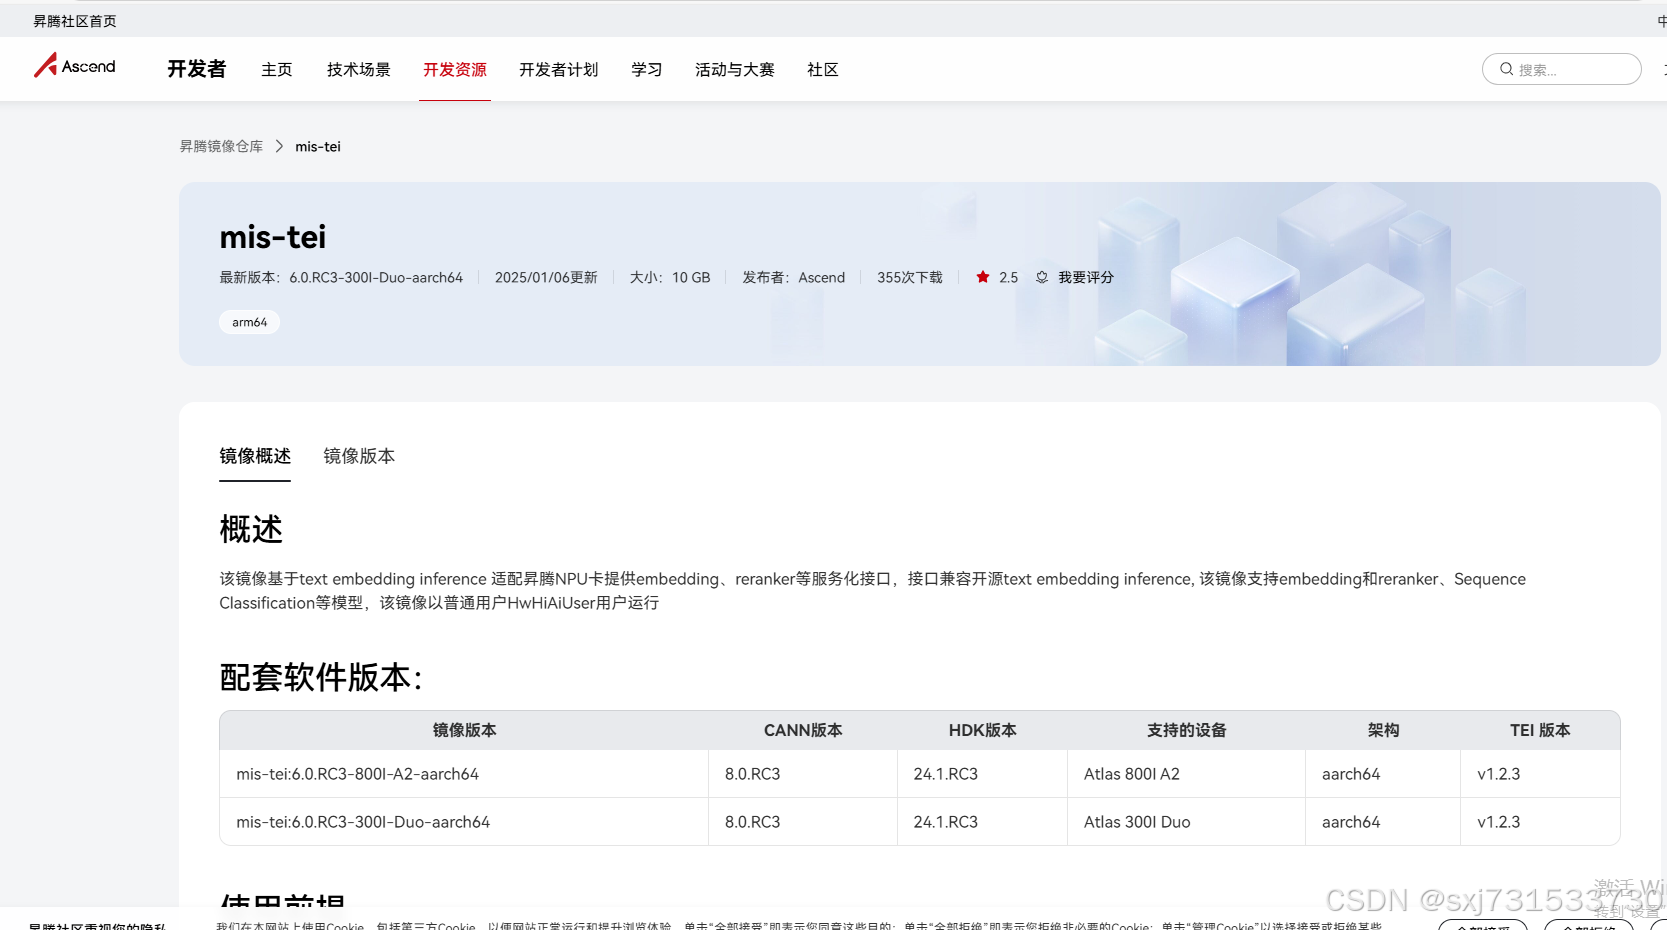Viewport: 1667px width, 930px height.
Task: Click 镜像版本 column header
Action: (464, 730)
